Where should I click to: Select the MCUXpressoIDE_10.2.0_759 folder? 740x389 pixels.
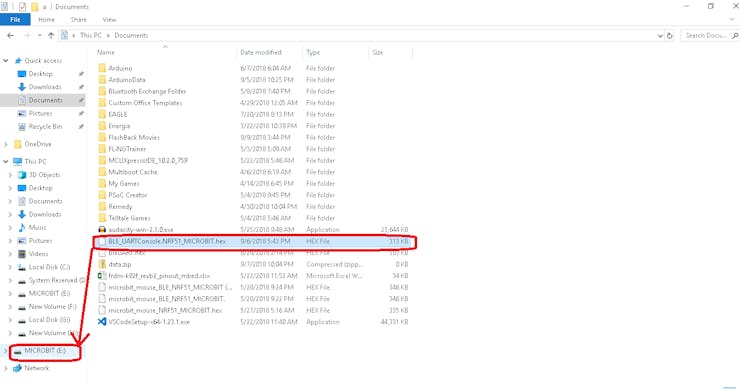tap(148, 161)
